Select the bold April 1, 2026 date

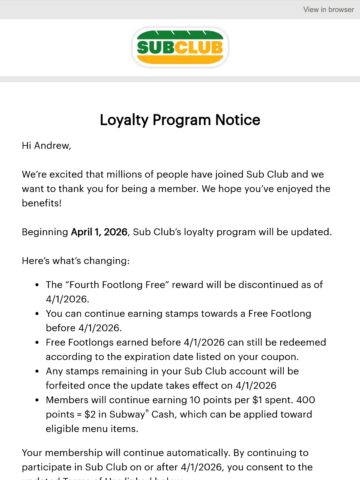pos(99,232)
